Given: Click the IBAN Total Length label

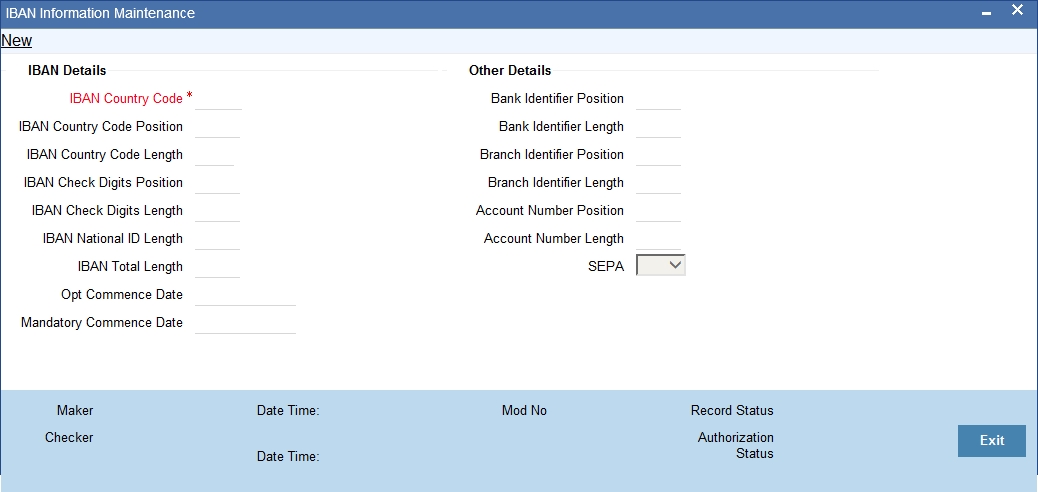Looking at the screenshot, I should click(x=130, y=267).
